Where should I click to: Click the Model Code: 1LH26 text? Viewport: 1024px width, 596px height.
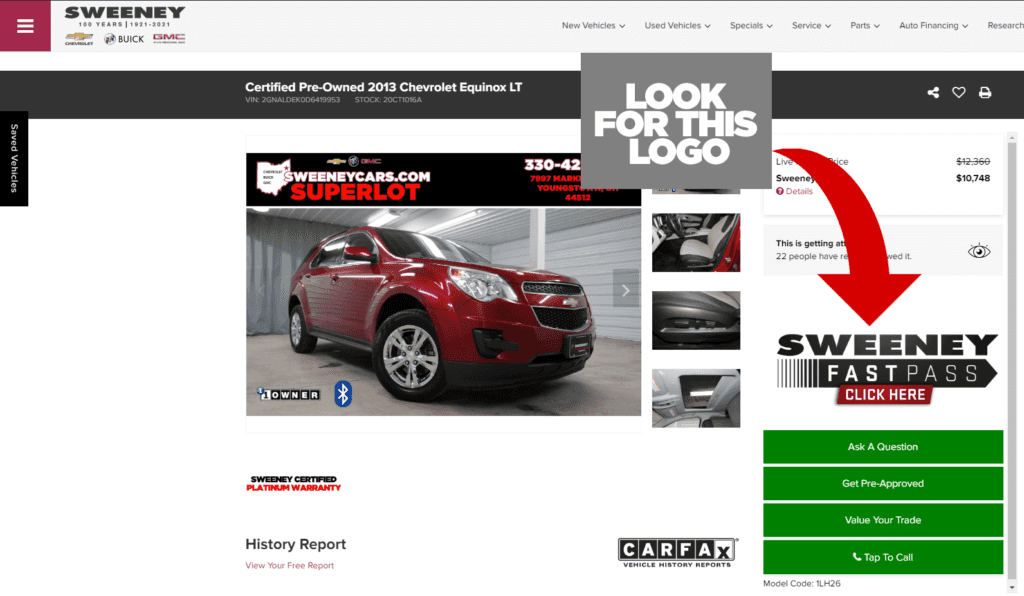pos(801,584)
